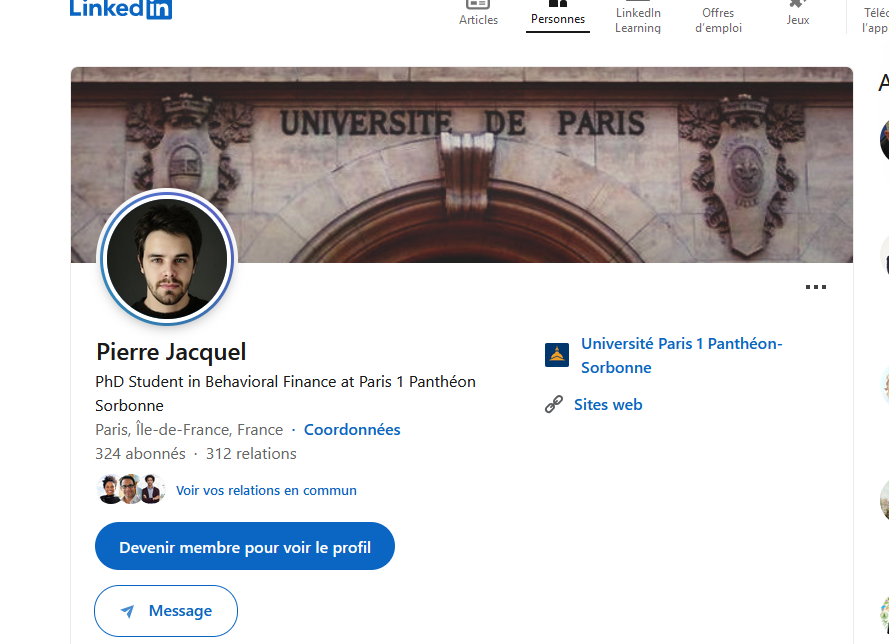889x644 pixels.
Task: Click the text 324 abonnés
Action: point(140,454)
